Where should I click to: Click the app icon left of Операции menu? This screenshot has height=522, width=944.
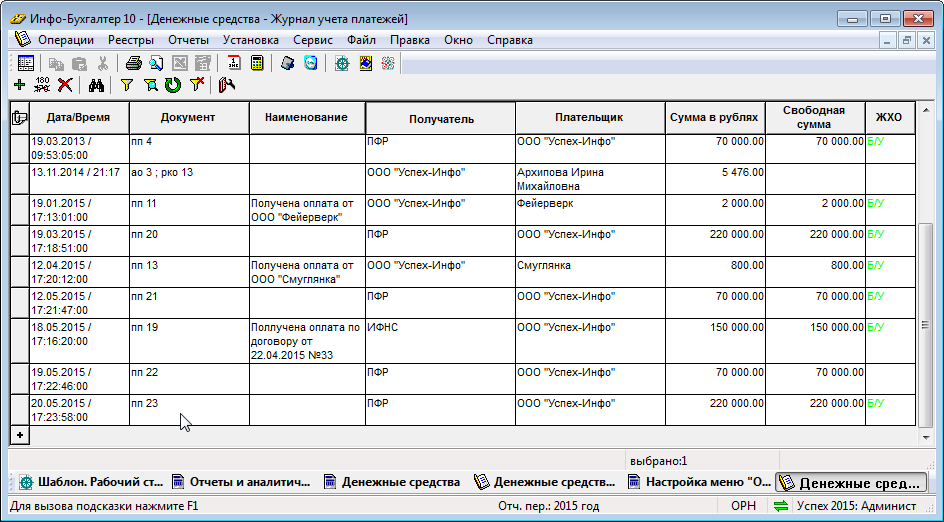pyautogui.click(x=22, y=39)
